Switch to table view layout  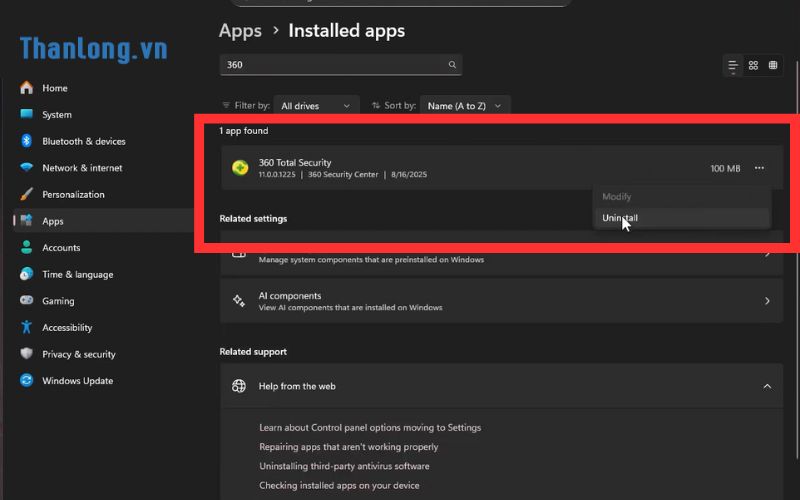point(773,65)
